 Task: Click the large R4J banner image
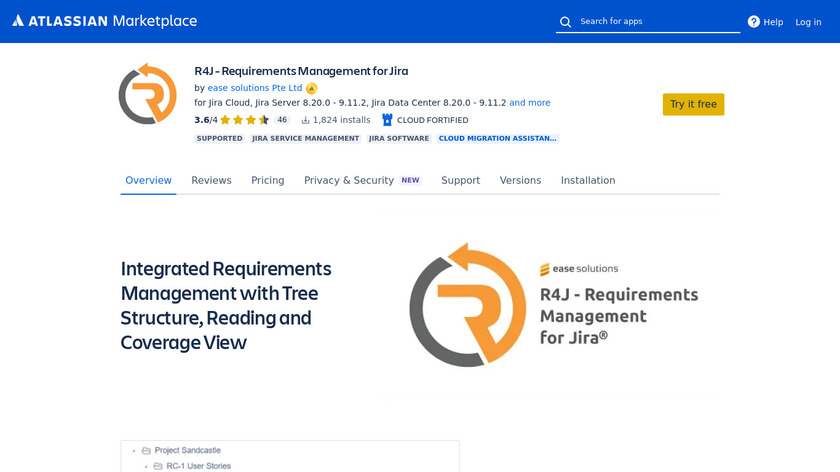tap(553, 305)
